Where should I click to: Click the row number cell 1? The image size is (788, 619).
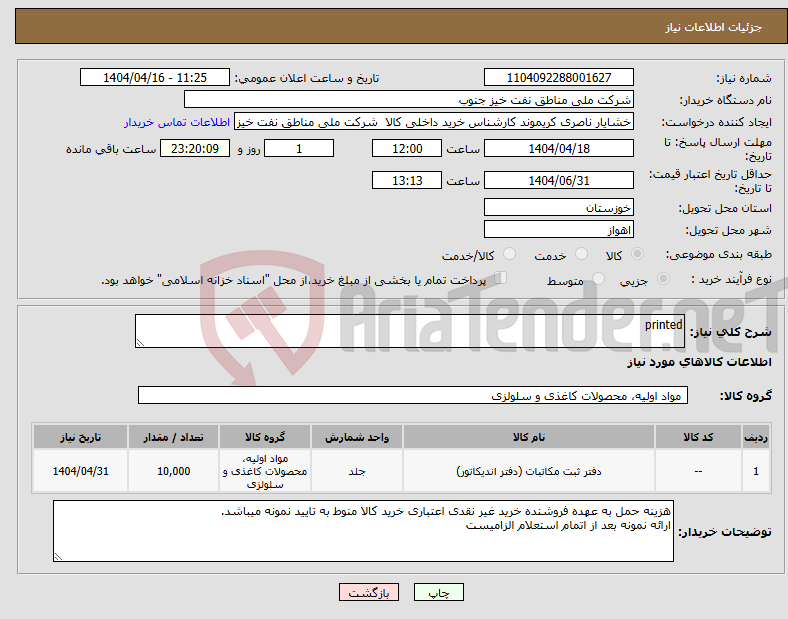(x=756, y=471)
